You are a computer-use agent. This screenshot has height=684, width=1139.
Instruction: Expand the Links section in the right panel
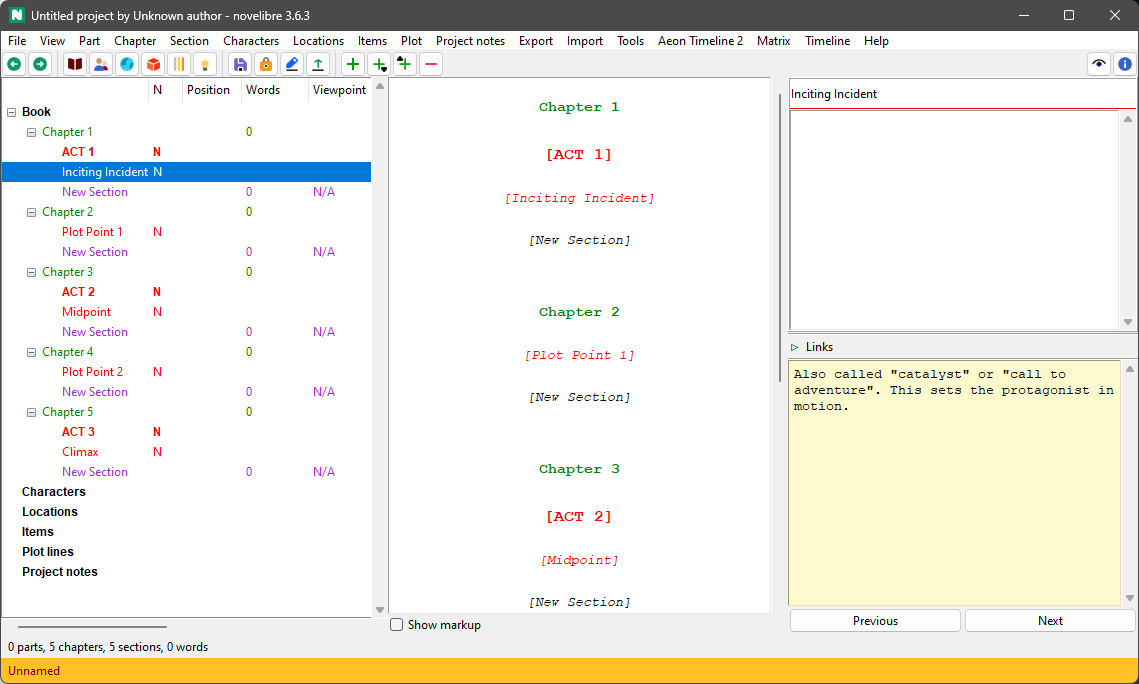click(x=797, y=346)
